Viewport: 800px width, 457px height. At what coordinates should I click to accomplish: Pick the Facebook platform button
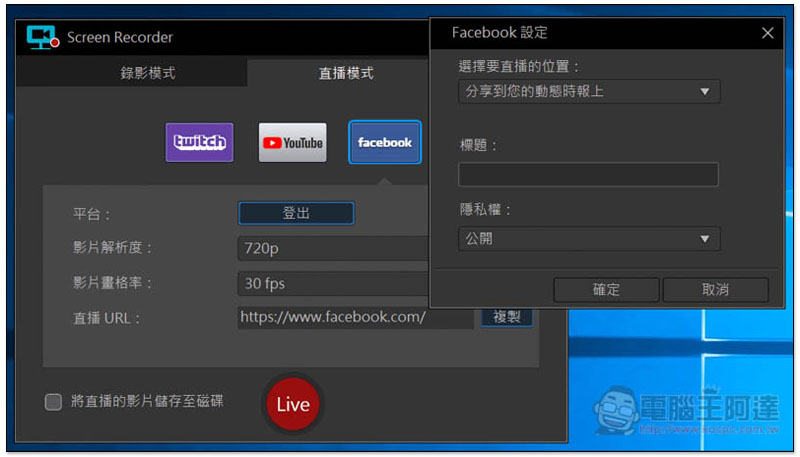385,142
